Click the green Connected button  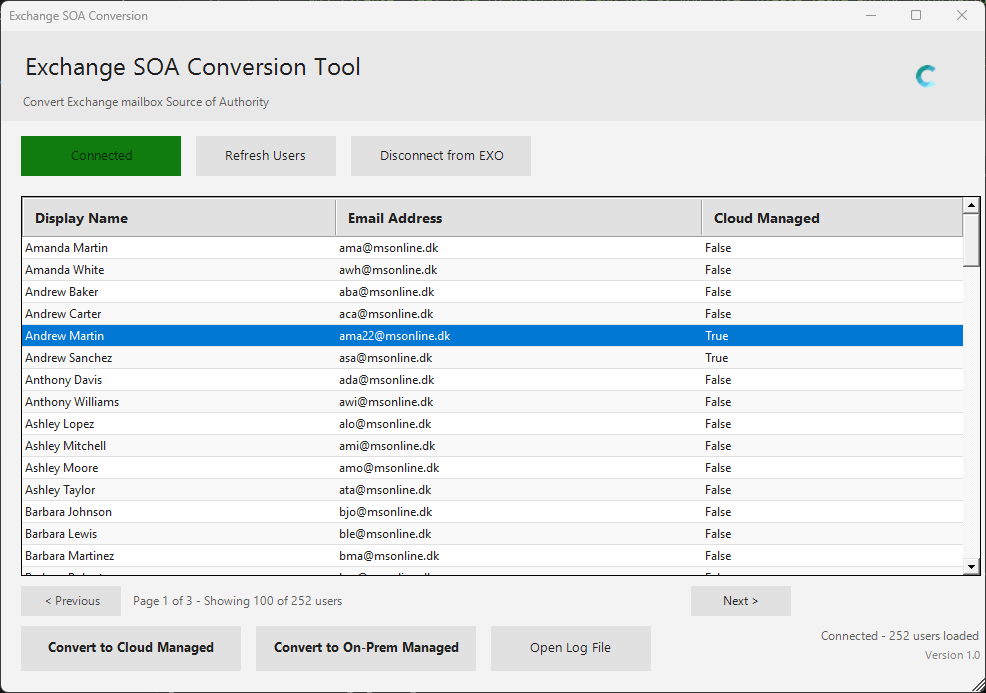coord(101,156)
